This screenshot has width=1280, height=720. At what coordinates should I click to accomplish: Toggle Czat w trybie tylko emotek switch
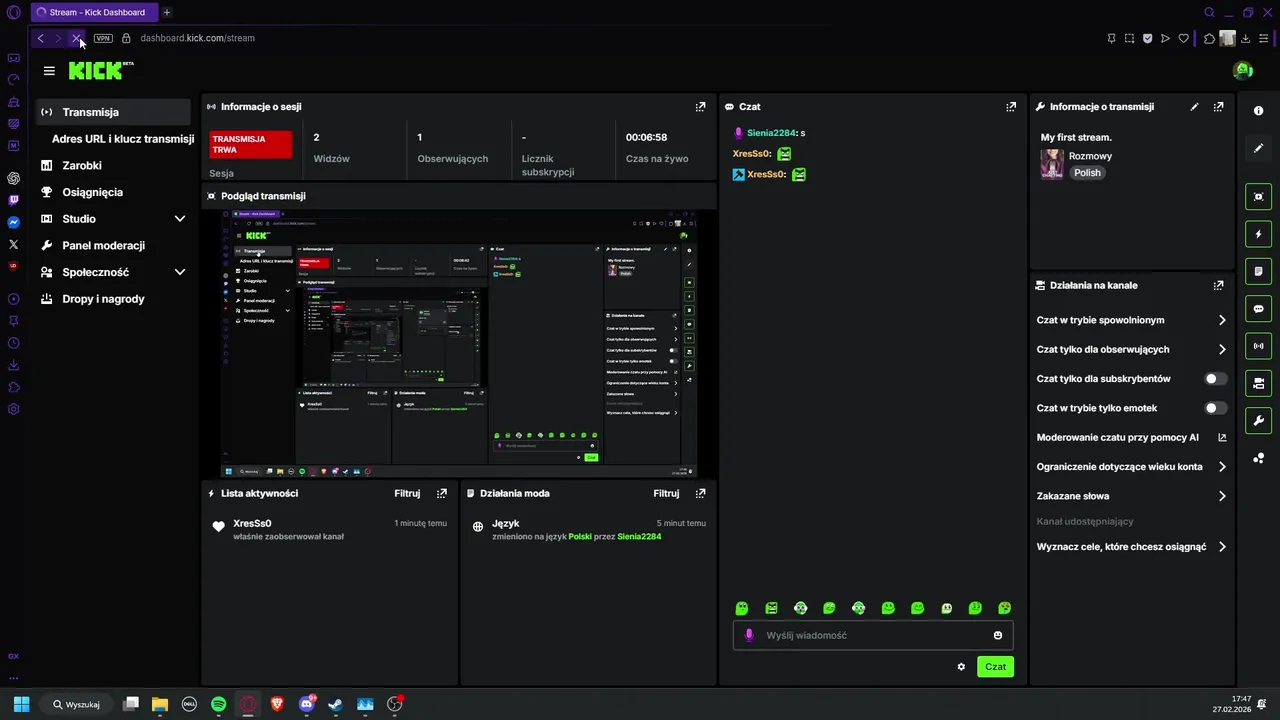coord(1216,408)
